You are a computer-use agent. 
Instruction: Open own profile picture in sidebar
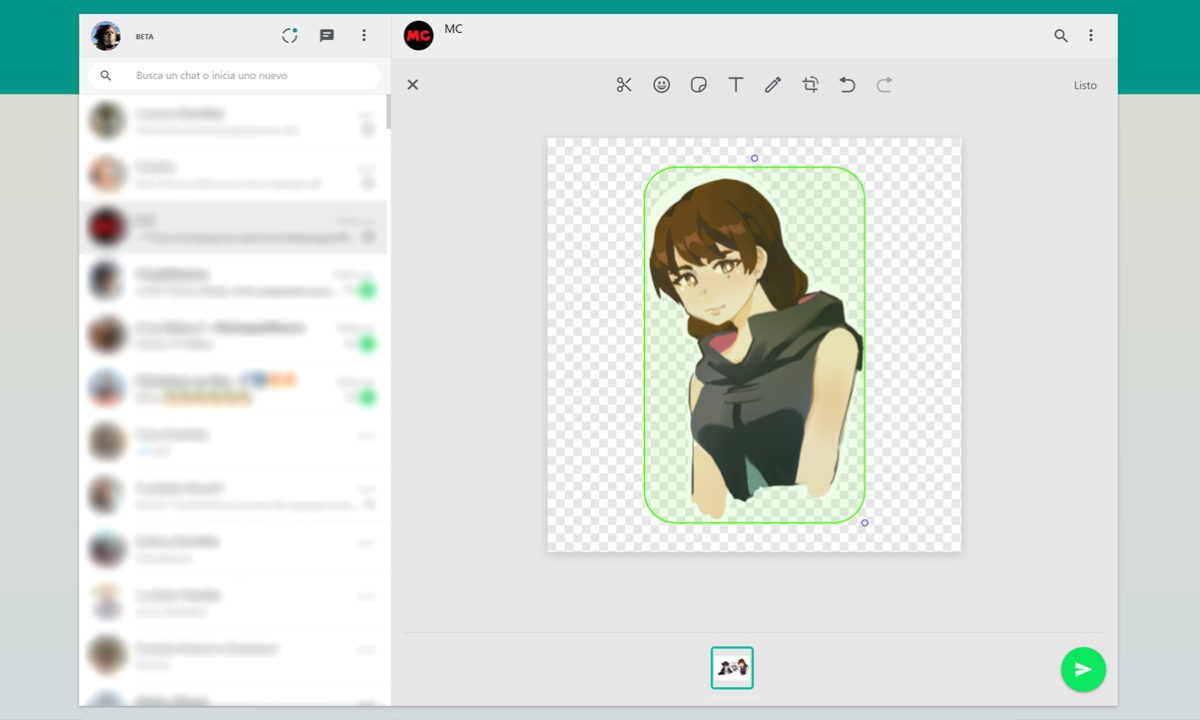tap(106, 36)
